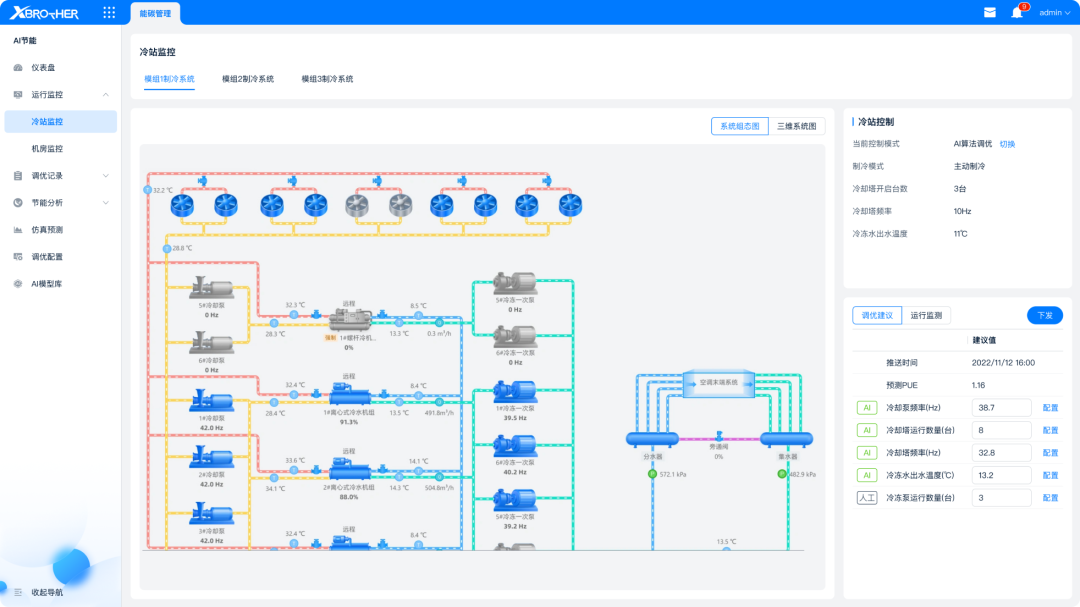Toggle to 三维系统图 view
Image resolution: width=1080 pixels, height=607 pixels.
(796, 126)
